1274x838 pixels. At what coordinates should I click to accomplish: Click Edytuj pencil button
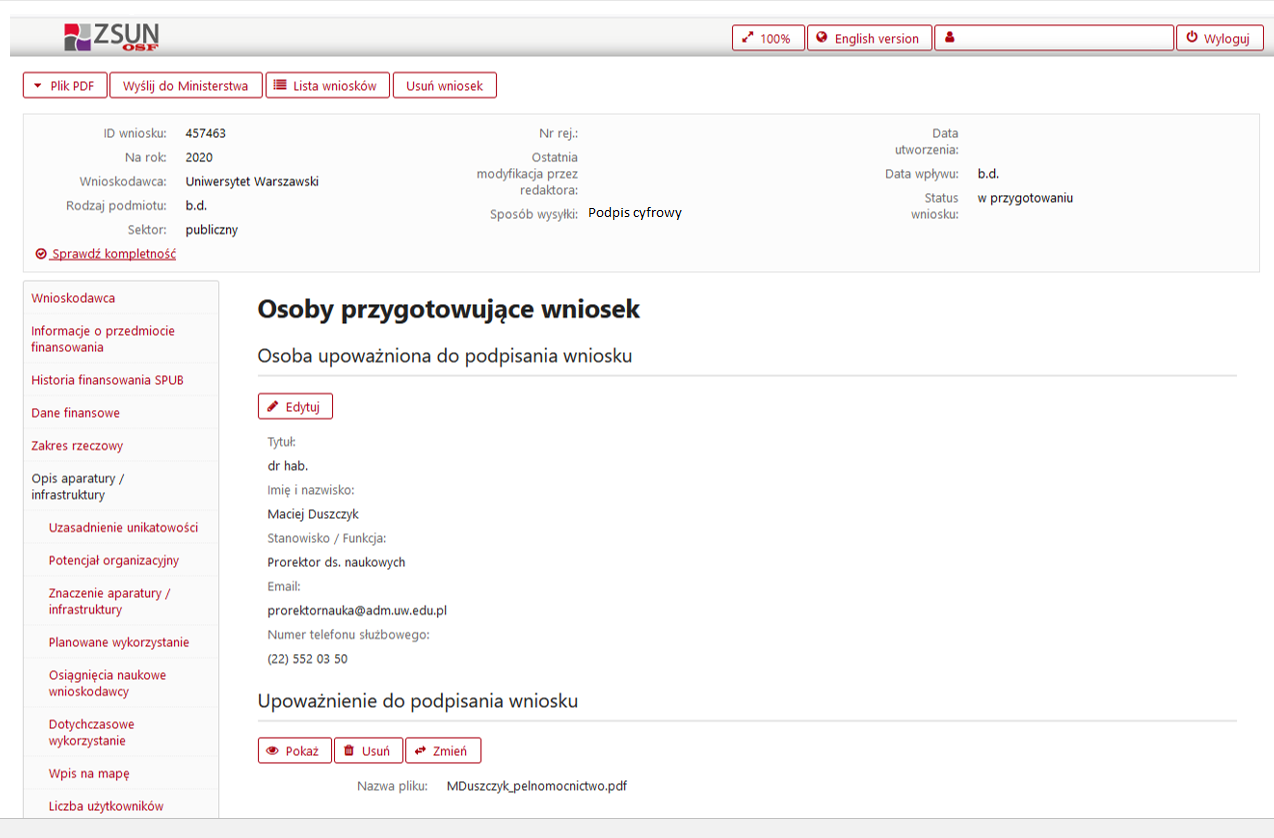click(295, 407)
